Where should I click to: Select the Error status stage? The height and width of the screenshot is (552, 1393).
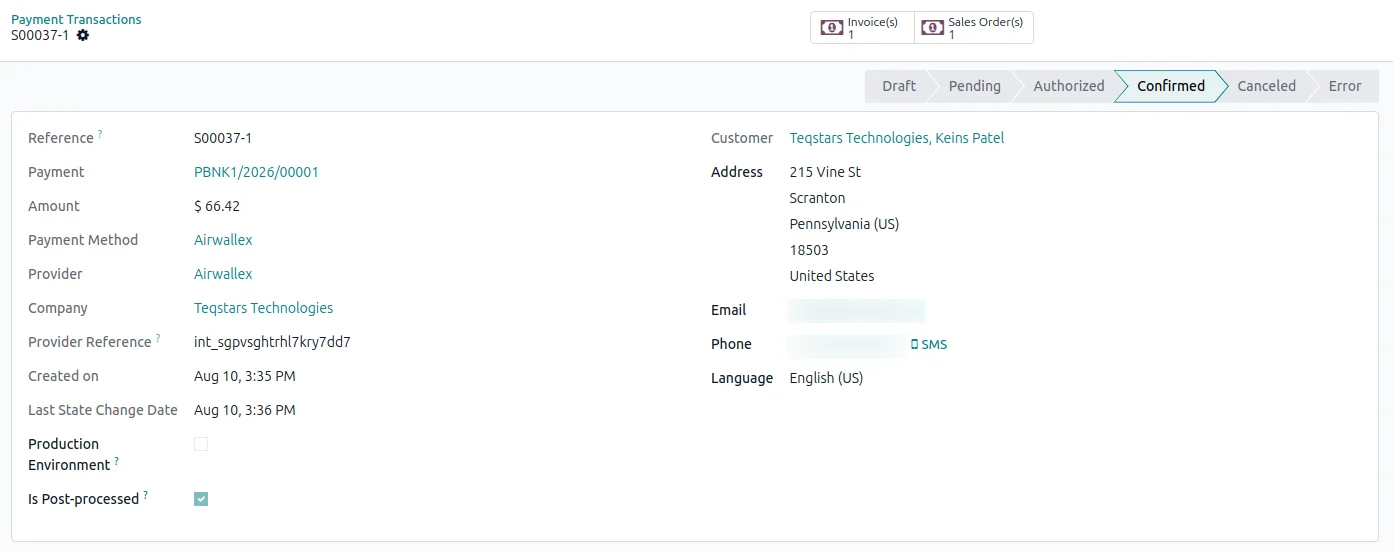pos(1344,86)
